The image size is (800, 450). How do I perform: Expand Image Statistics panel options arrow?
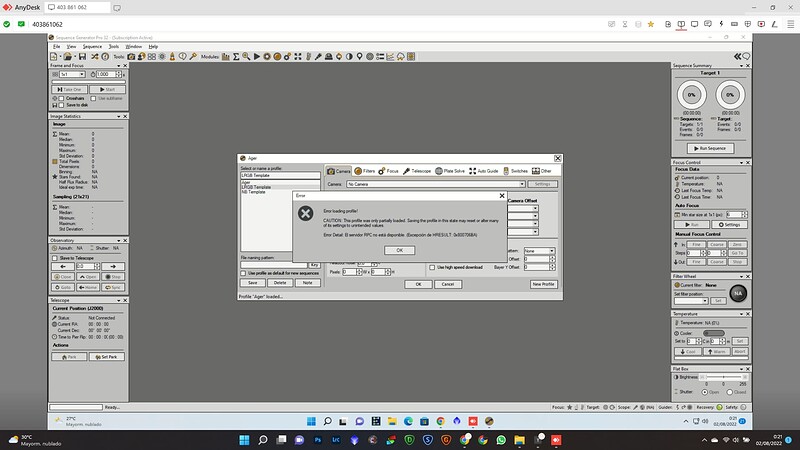point(119,117)
